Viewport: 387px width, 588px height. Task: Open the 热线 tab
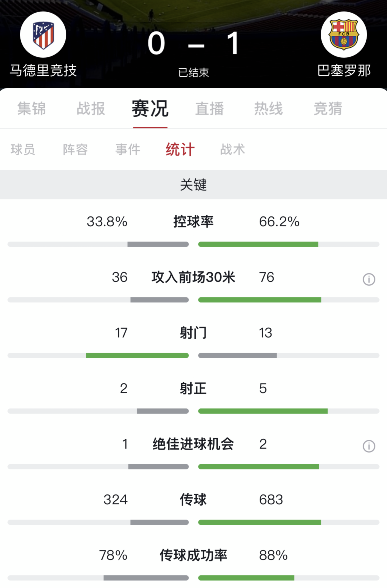click(268, 109)
